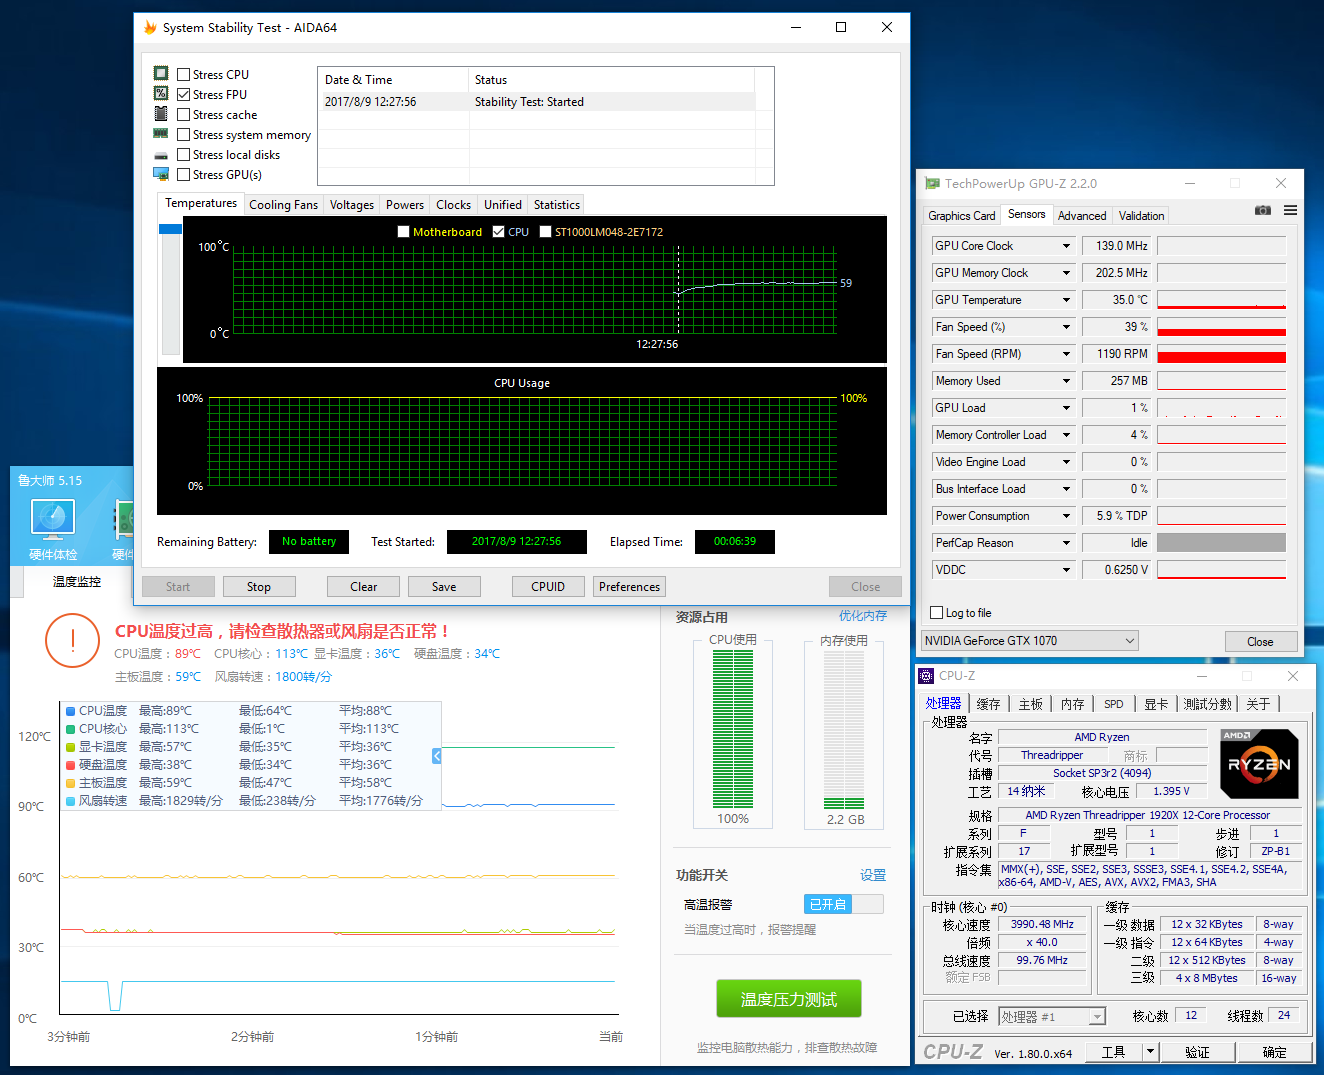This screenshot has height=1075, width=1324.
Task: Enable Stress cache checkbox
Action: [x=184, y=115]
